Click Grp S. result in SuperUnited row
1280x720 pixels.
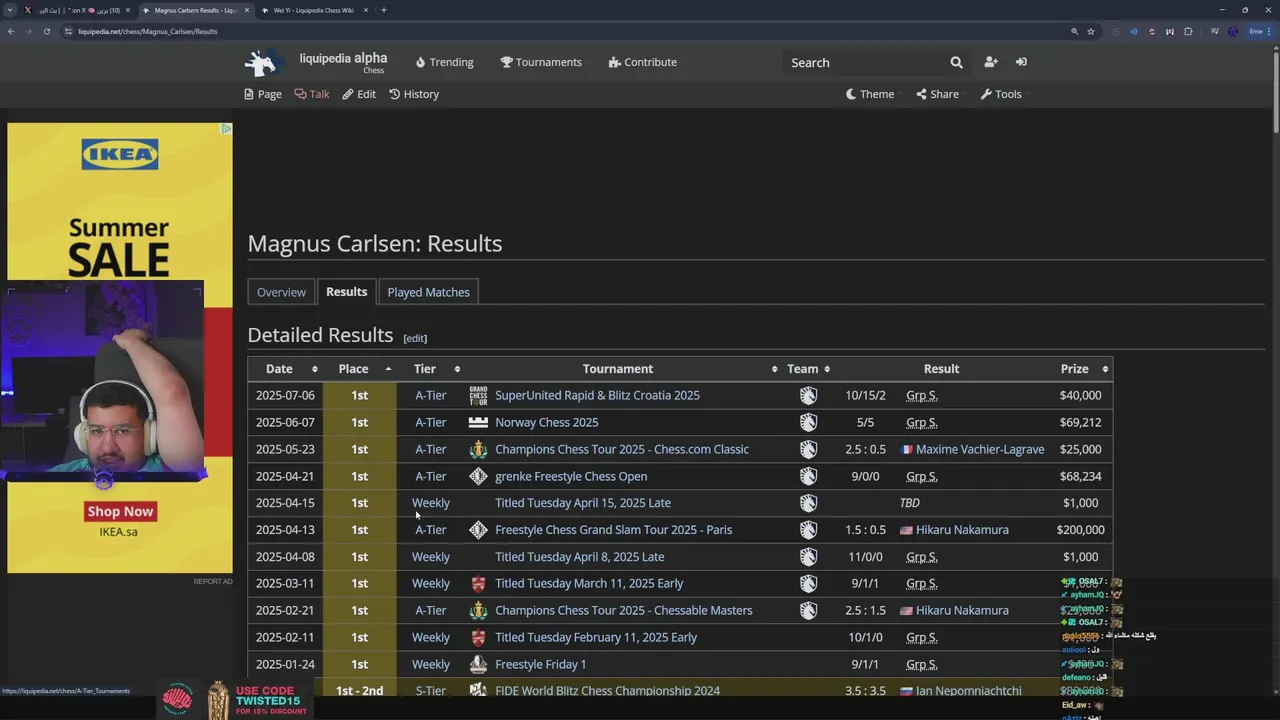921,395
